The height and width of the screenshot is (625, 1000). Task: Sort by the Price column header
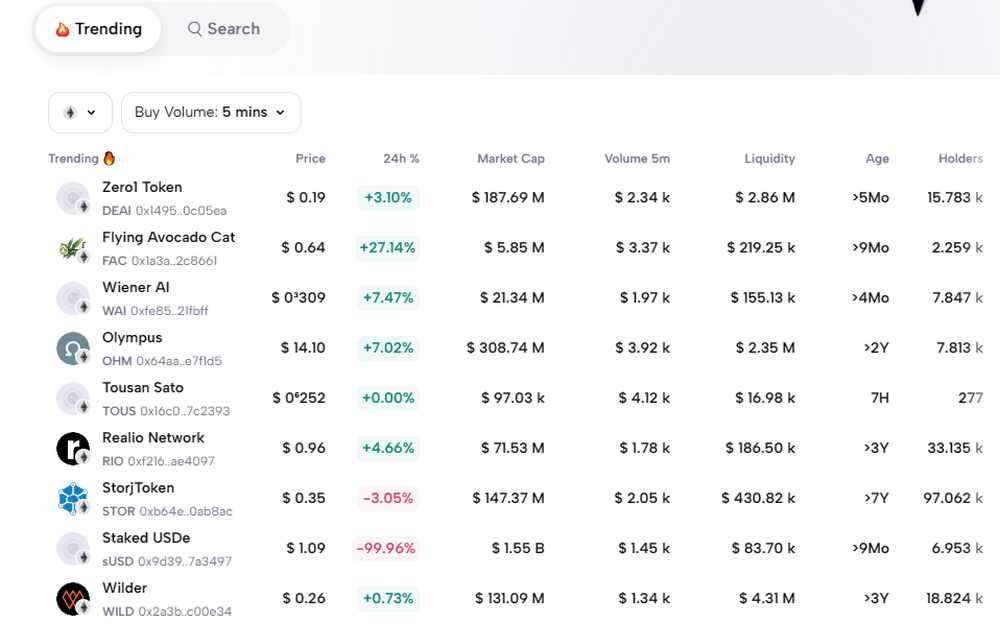coord(311,159)
